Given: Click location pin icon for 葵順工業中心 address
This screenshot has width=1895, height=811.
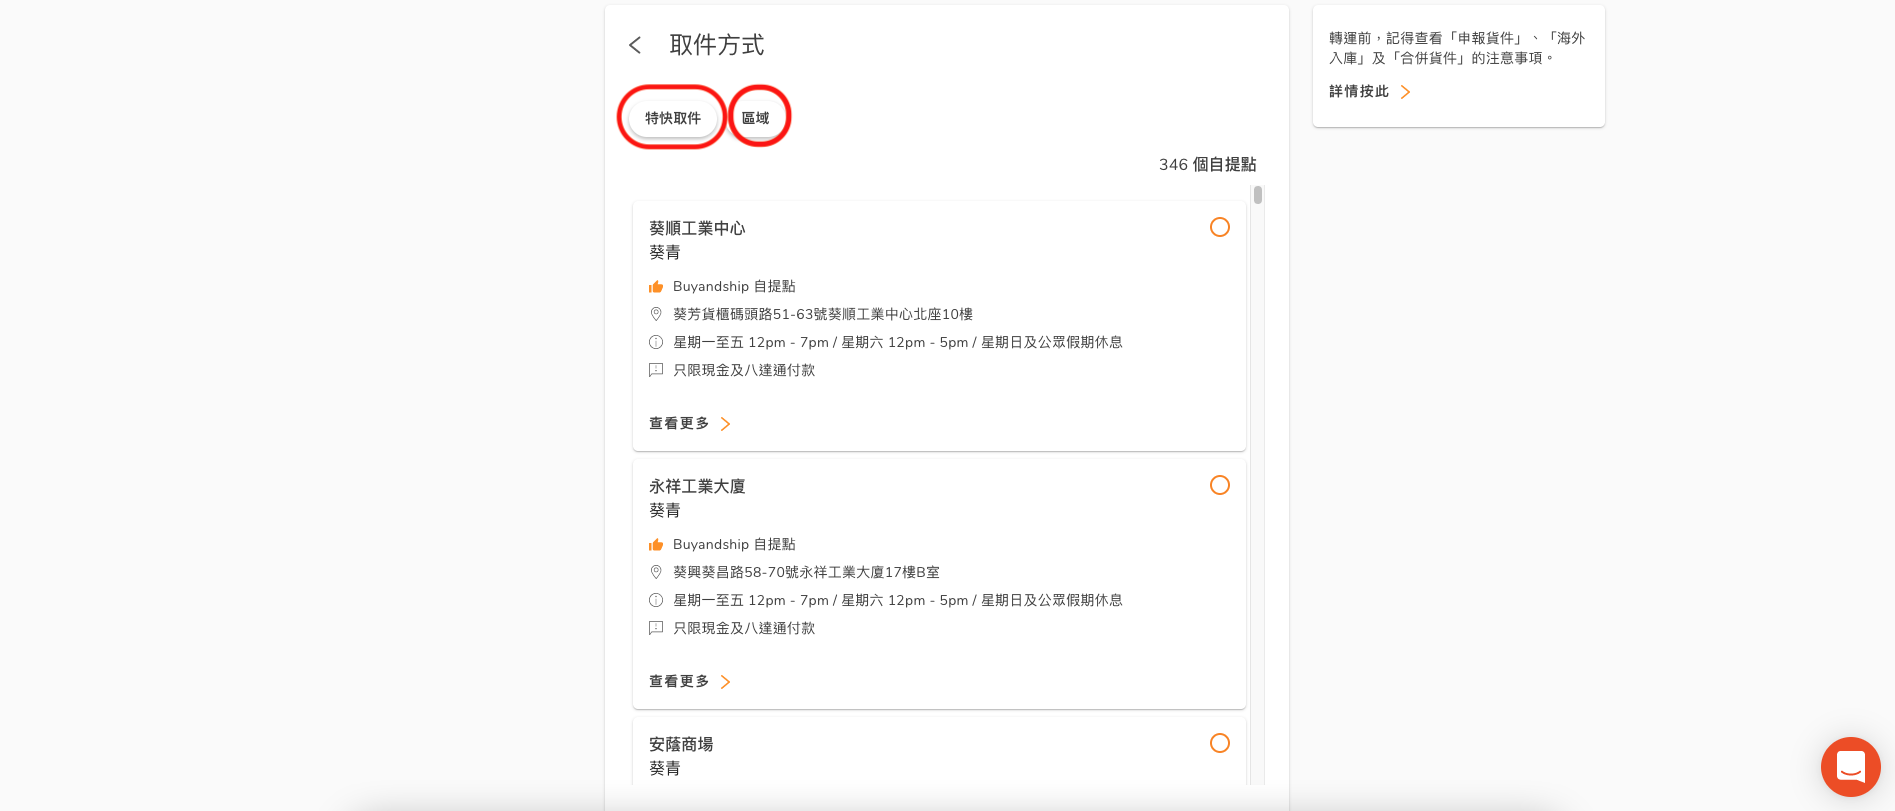Looking at the screenshot, I should click(x=656, y=314).
